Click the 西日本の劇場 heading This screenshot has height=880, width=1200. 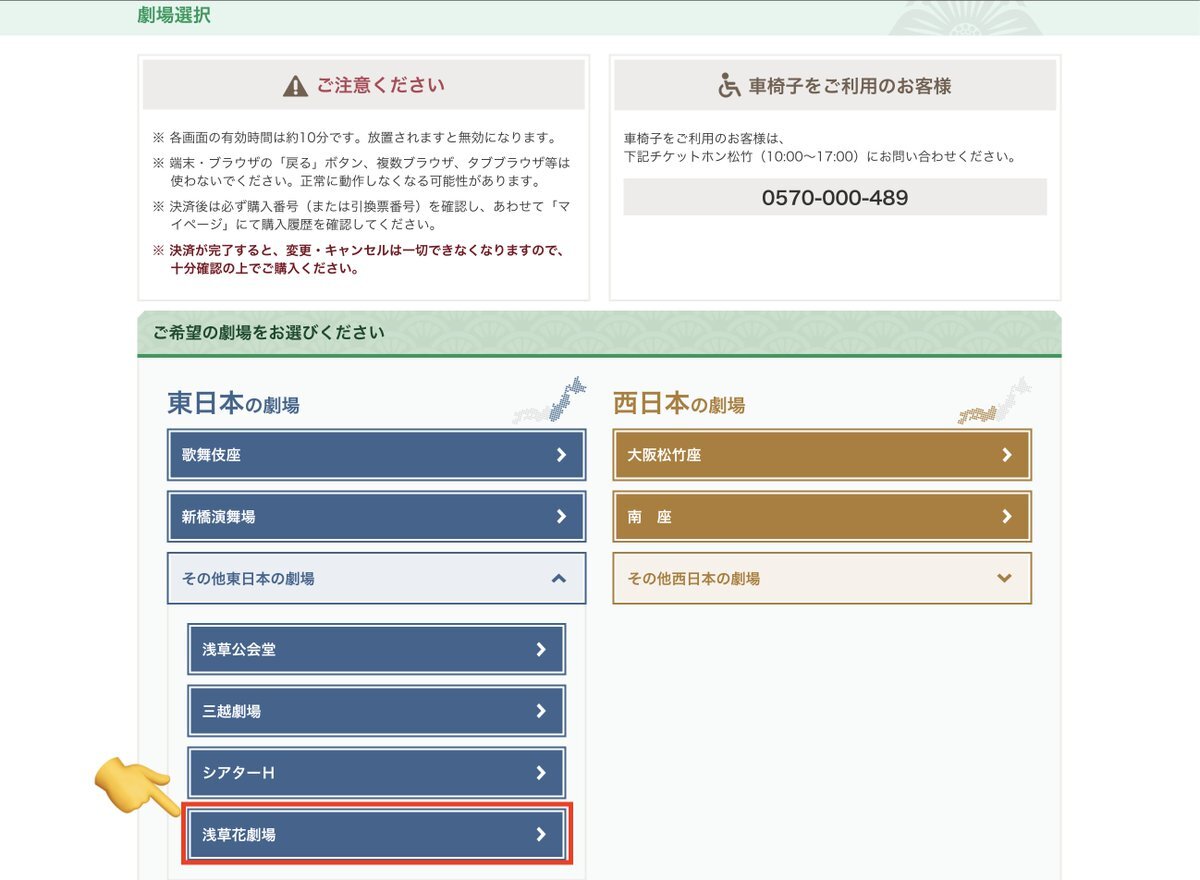679,403
